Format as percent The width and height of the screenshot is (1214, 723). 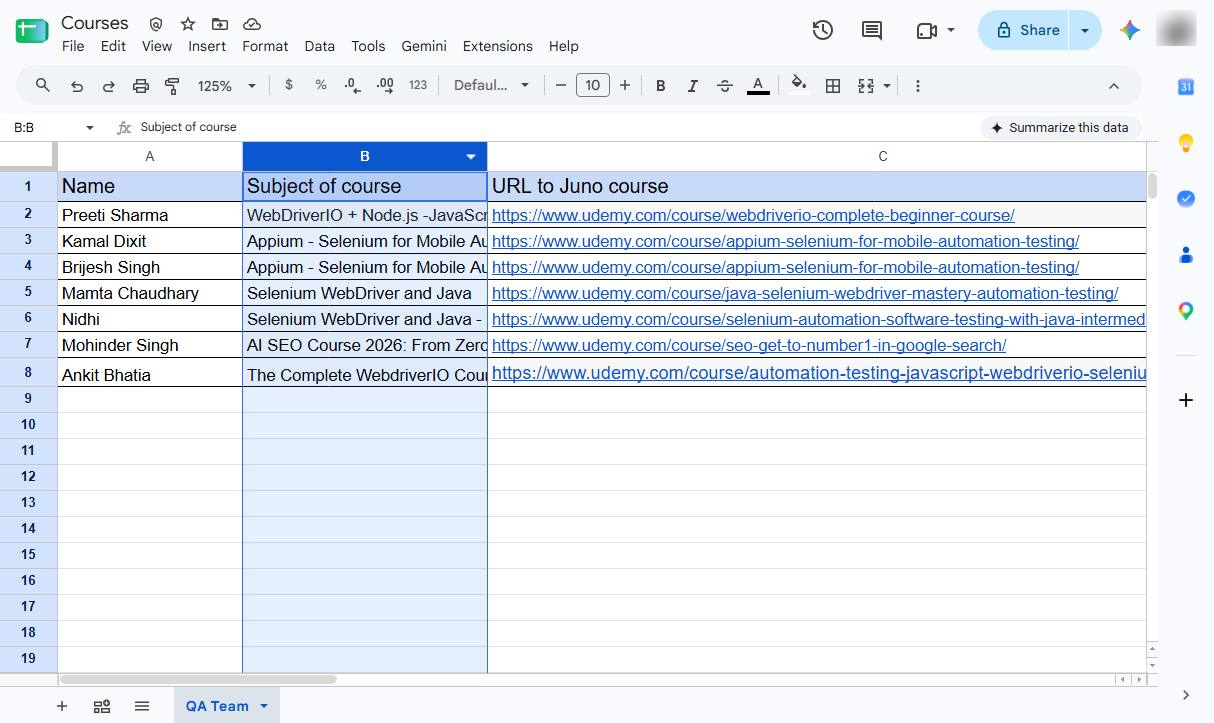321,85
